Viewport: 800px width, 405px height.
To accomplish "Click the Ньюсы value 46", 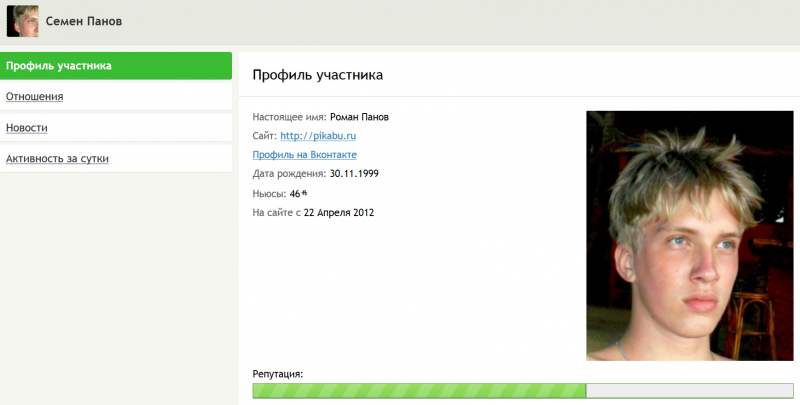I will tap(295, 194).
